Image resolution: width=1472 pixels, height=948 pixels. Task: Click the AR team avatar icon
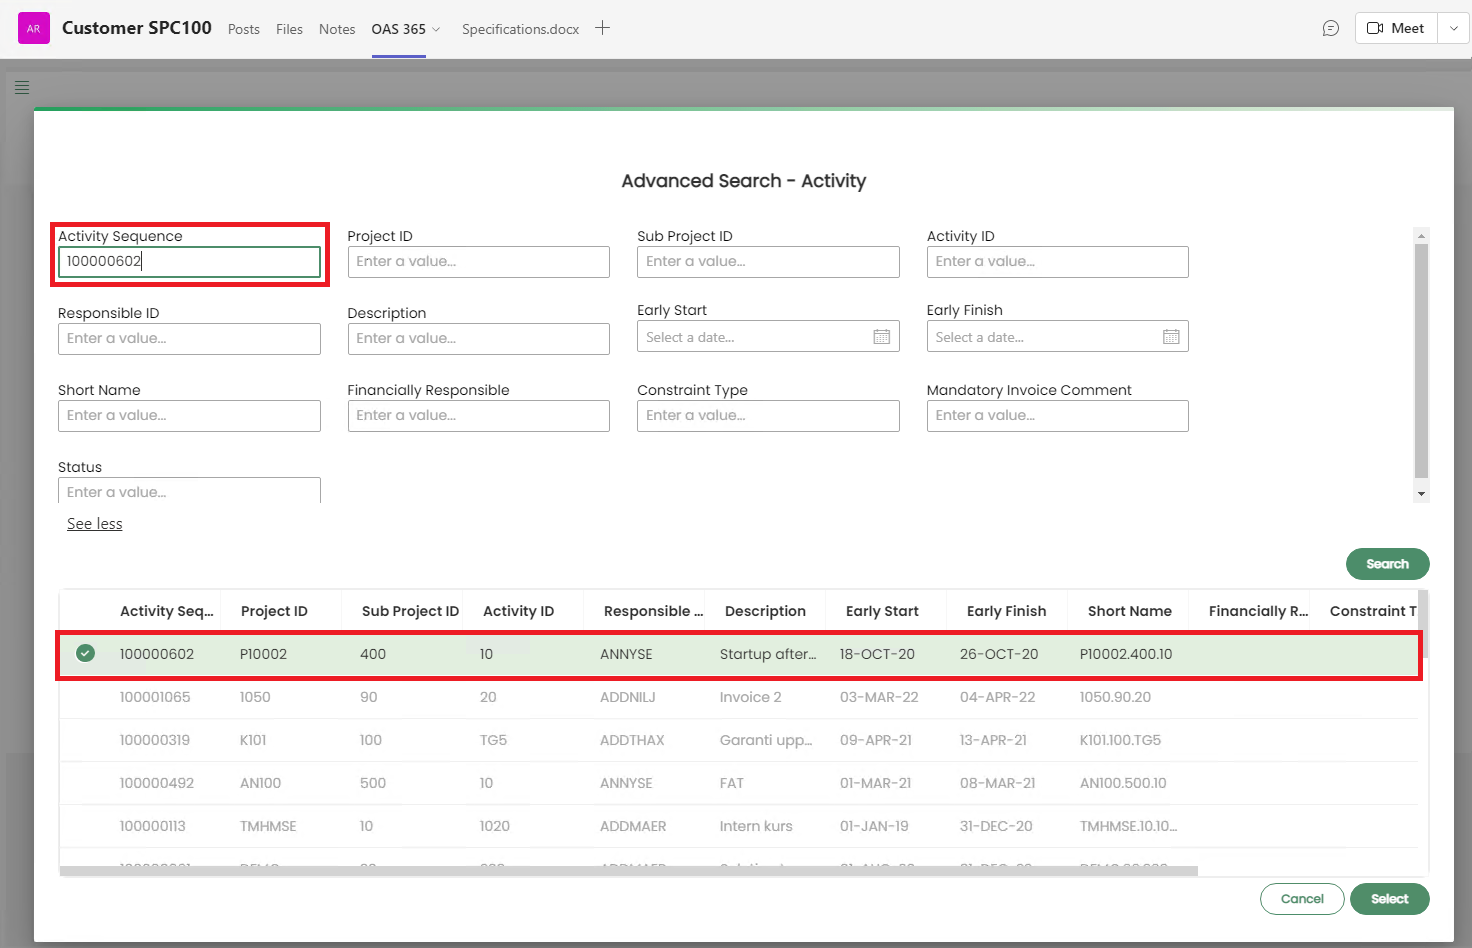click(34, 28)
